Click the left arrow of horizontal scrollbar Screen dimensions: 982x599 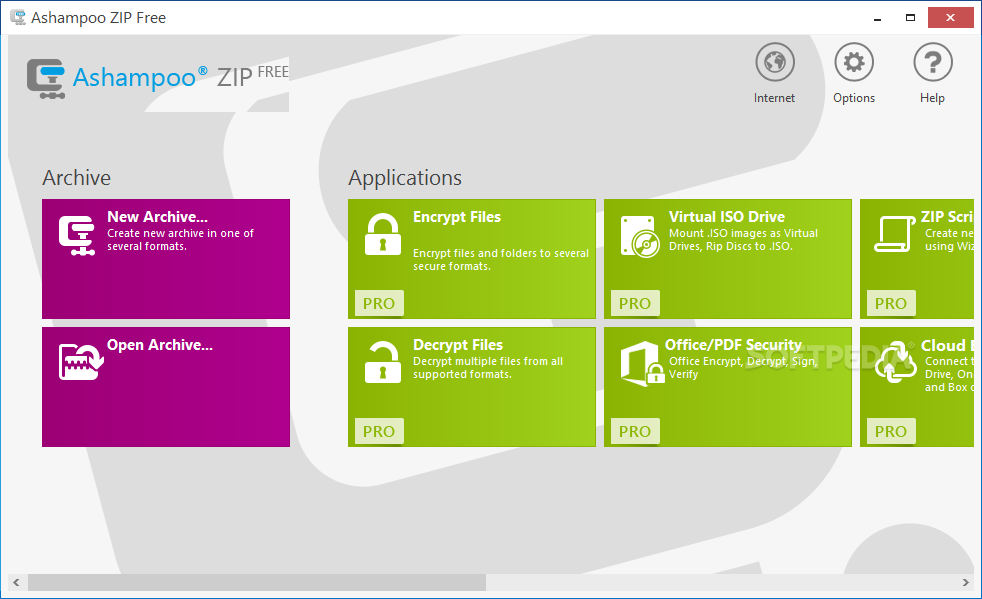pos(16,583)
